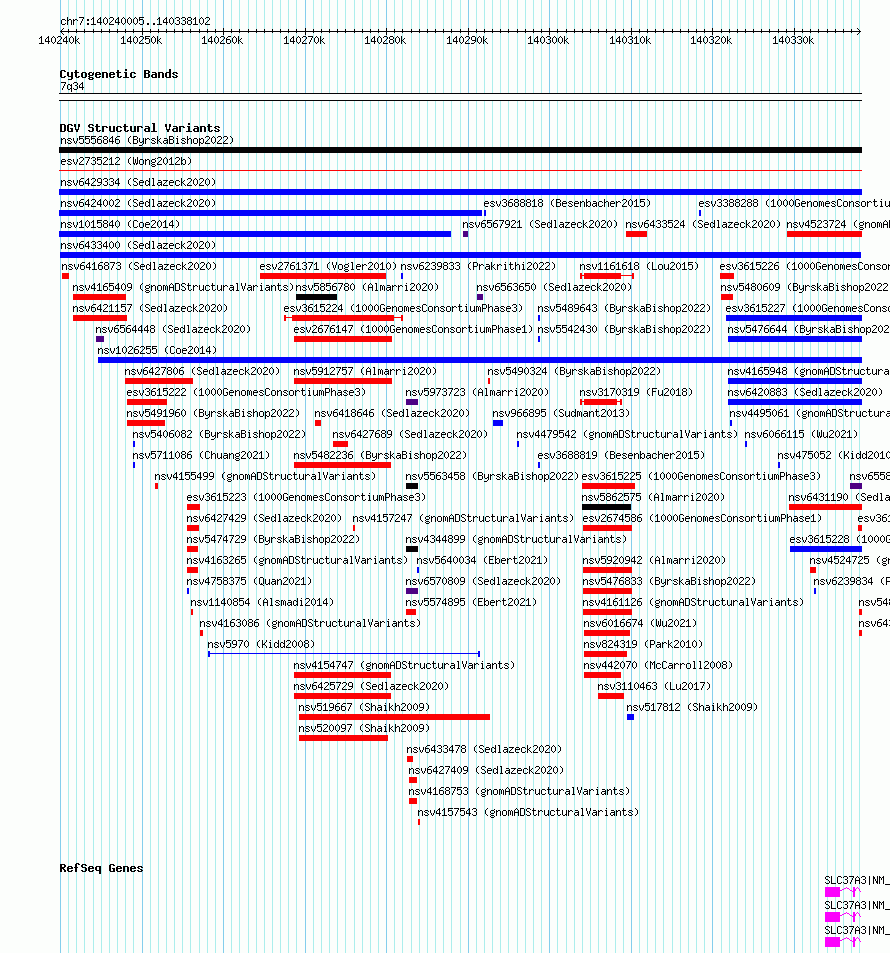The width and height of the screenshot is (890, 953).
Task: Click the red bar under nsv519667
Action: (x=394, y=717)
